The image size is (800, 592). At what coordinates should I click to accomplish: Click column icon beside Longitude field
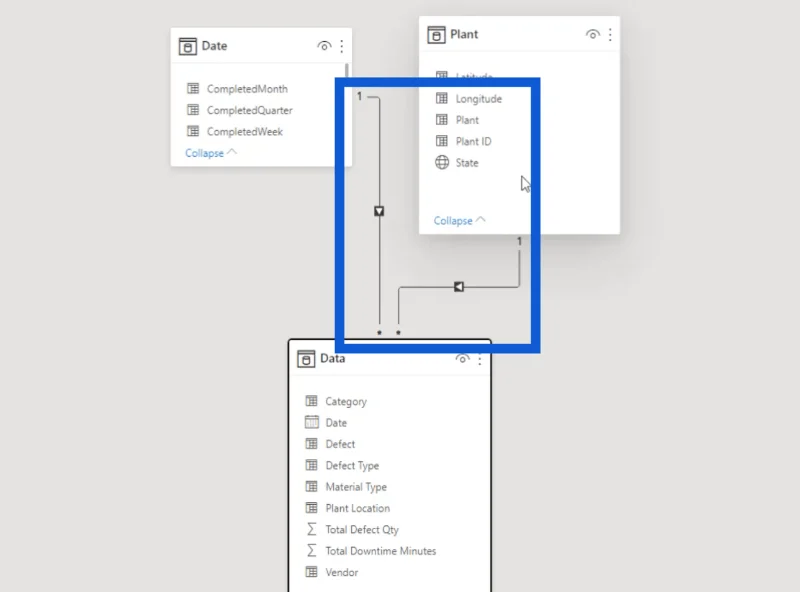coord(442,98)
